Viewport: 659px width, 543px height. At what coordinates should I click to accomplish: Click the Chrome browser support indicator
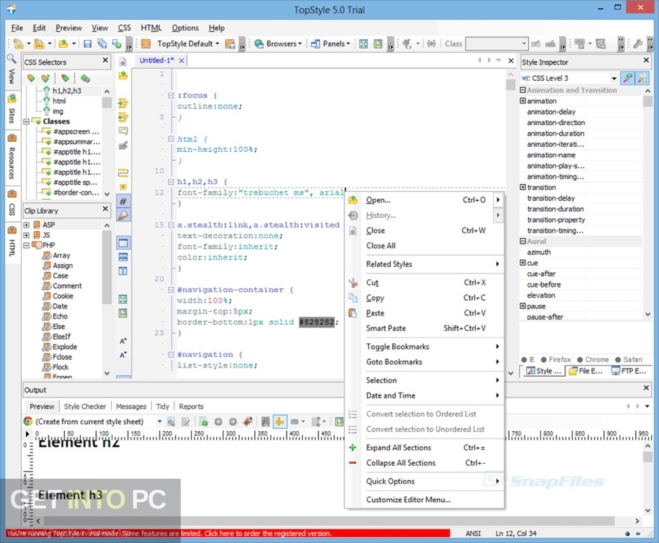[x=593, y=359]
